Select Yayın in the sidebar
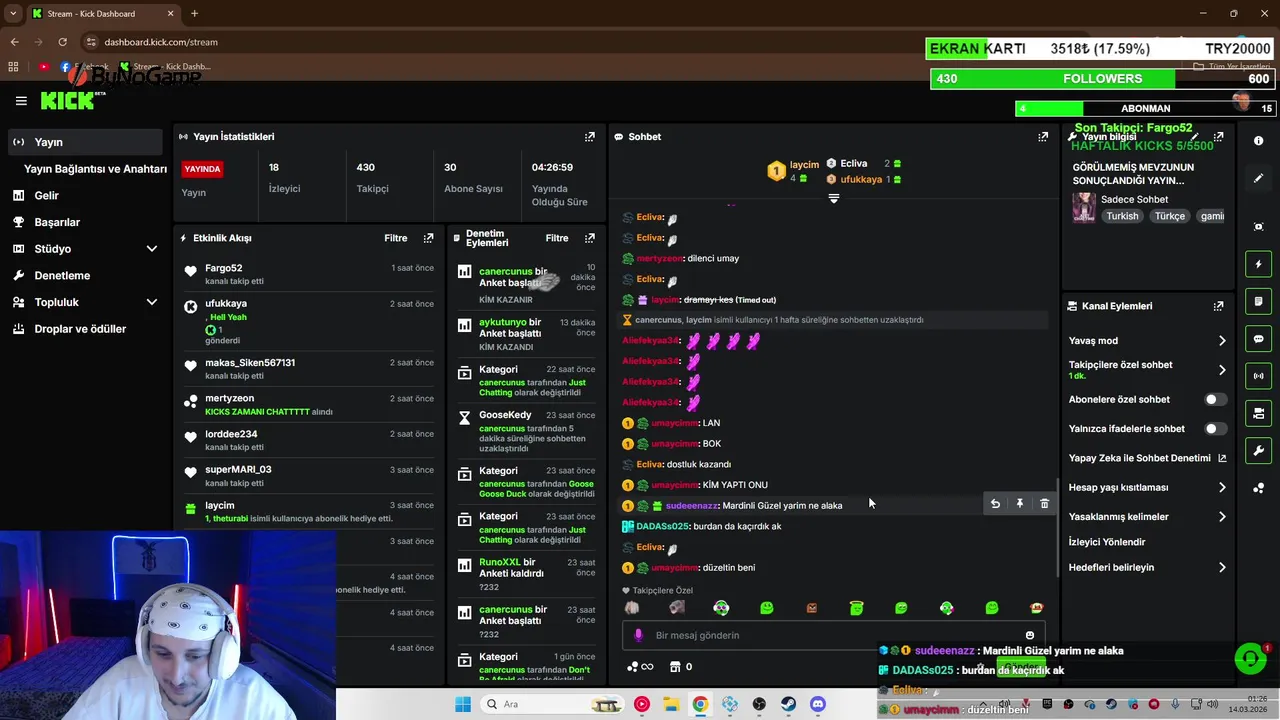 (x=84, y=142)
